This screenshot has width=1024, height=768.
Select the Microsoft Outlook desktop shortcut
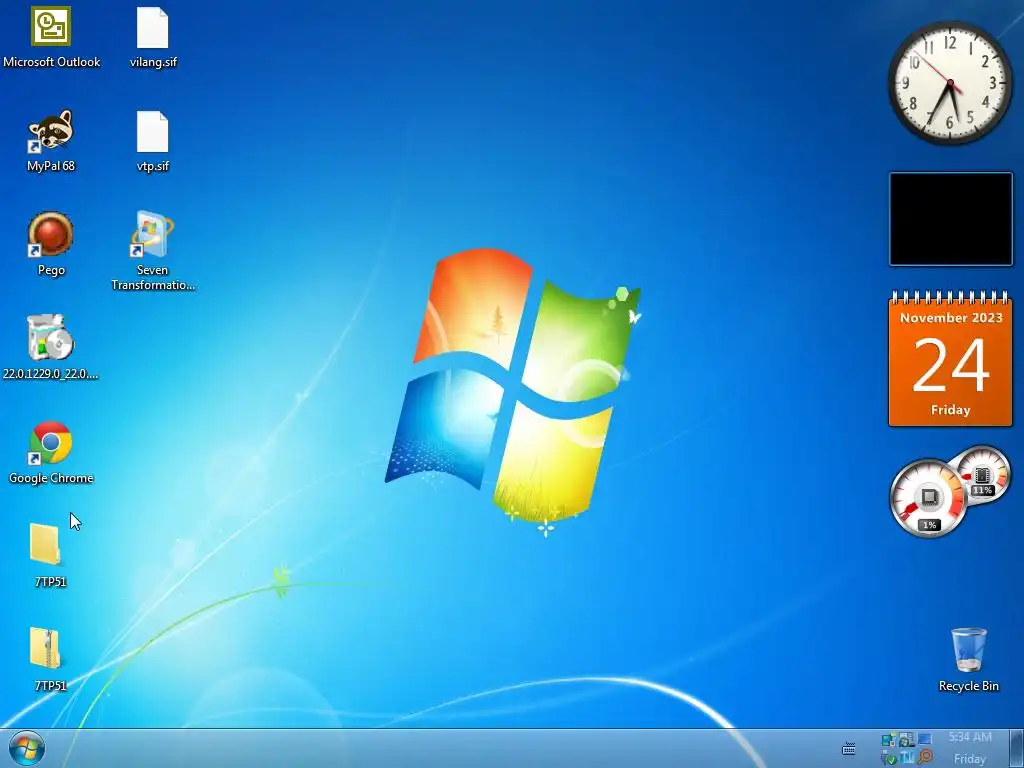[x=51, y=37]
